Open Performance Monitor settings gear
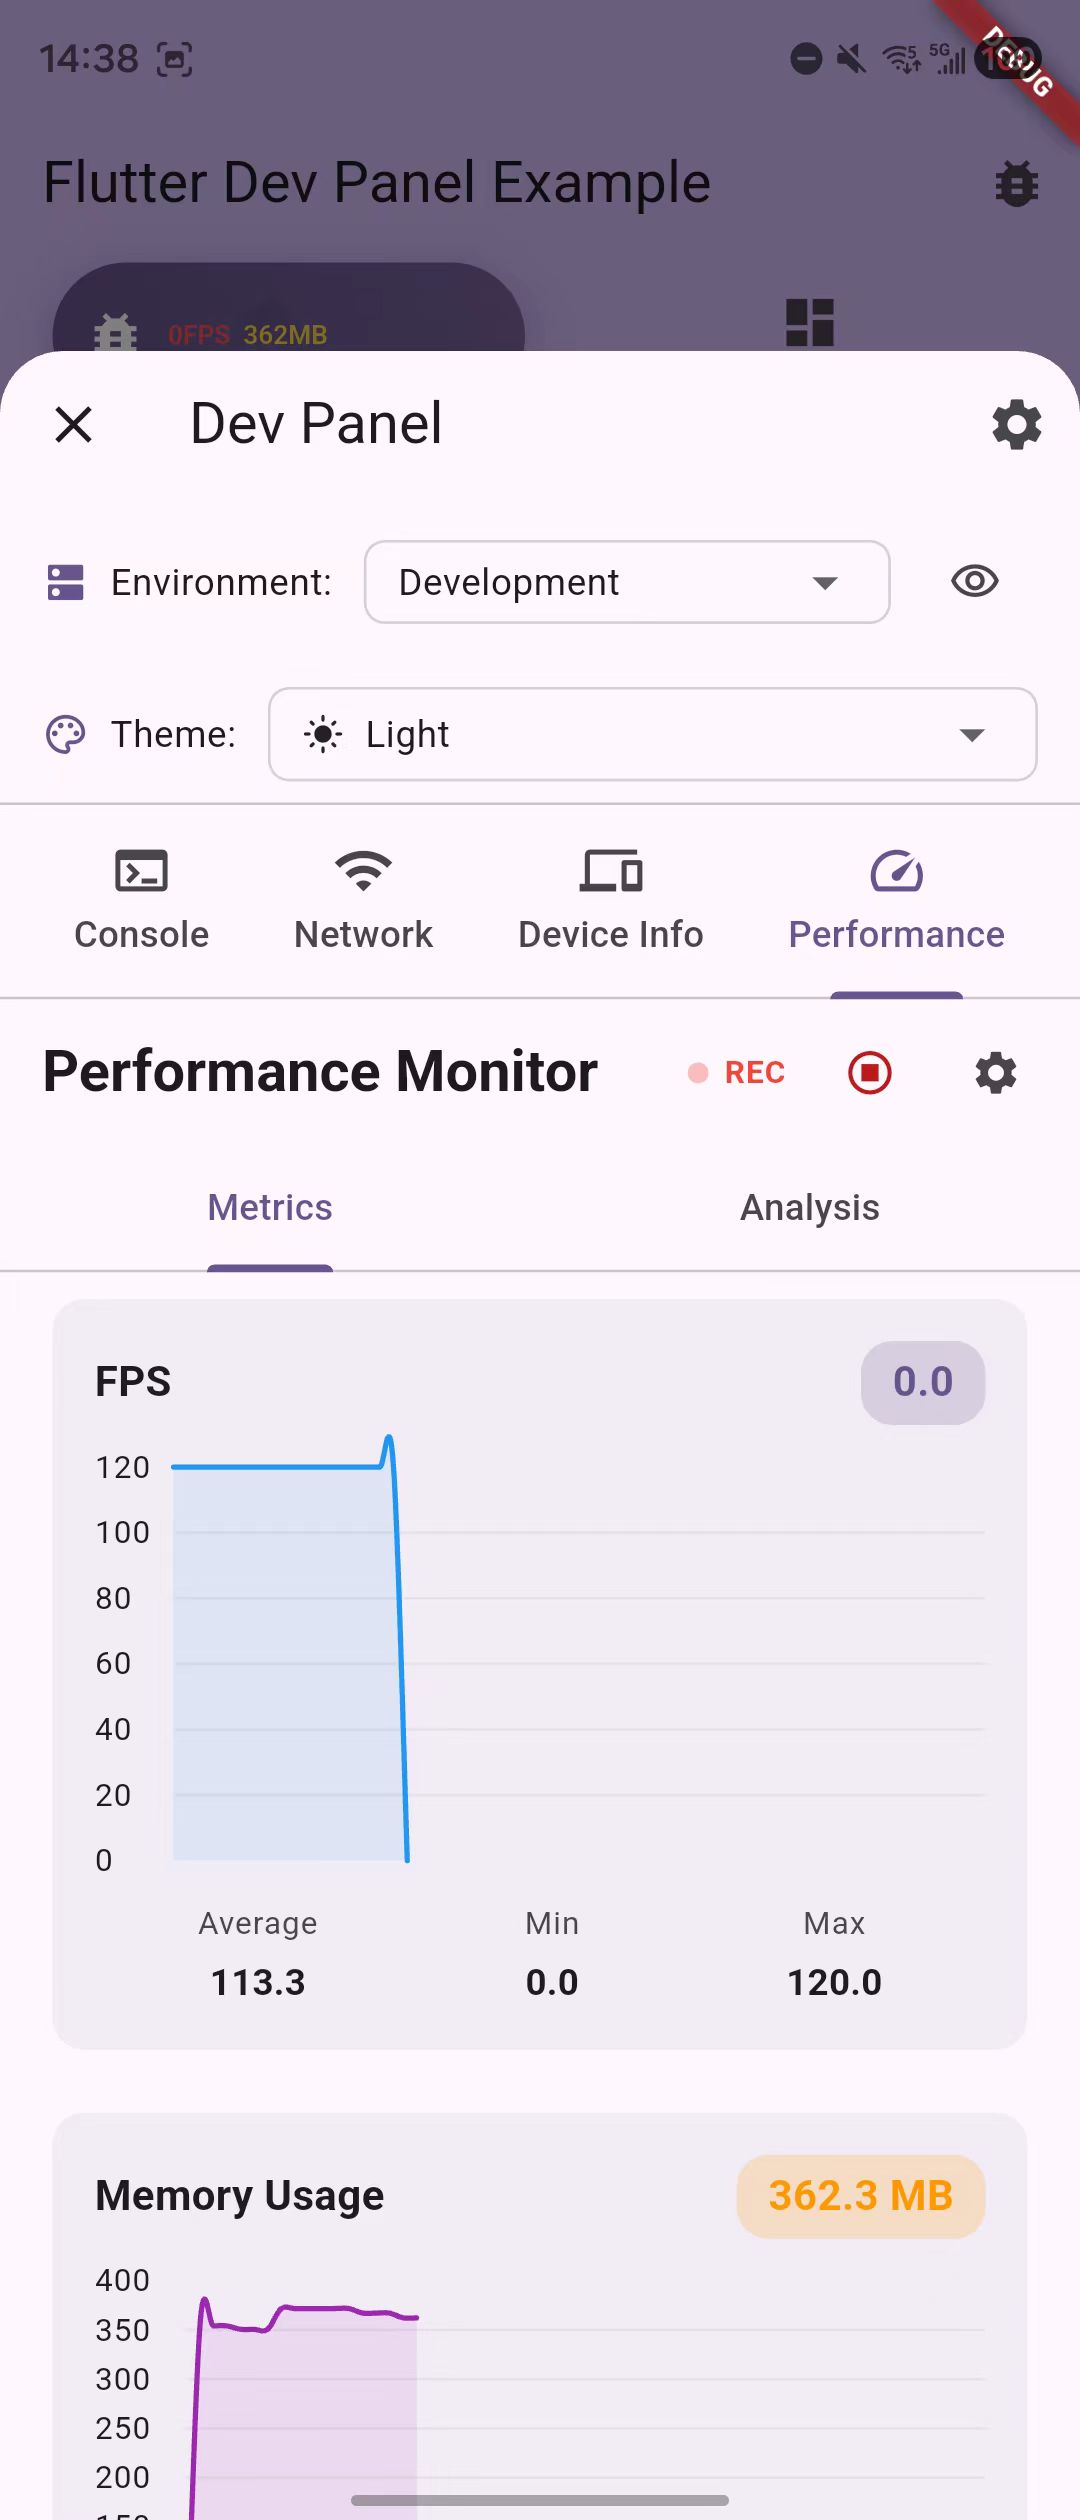1080x2520 pixels. tap(994, 1072)
